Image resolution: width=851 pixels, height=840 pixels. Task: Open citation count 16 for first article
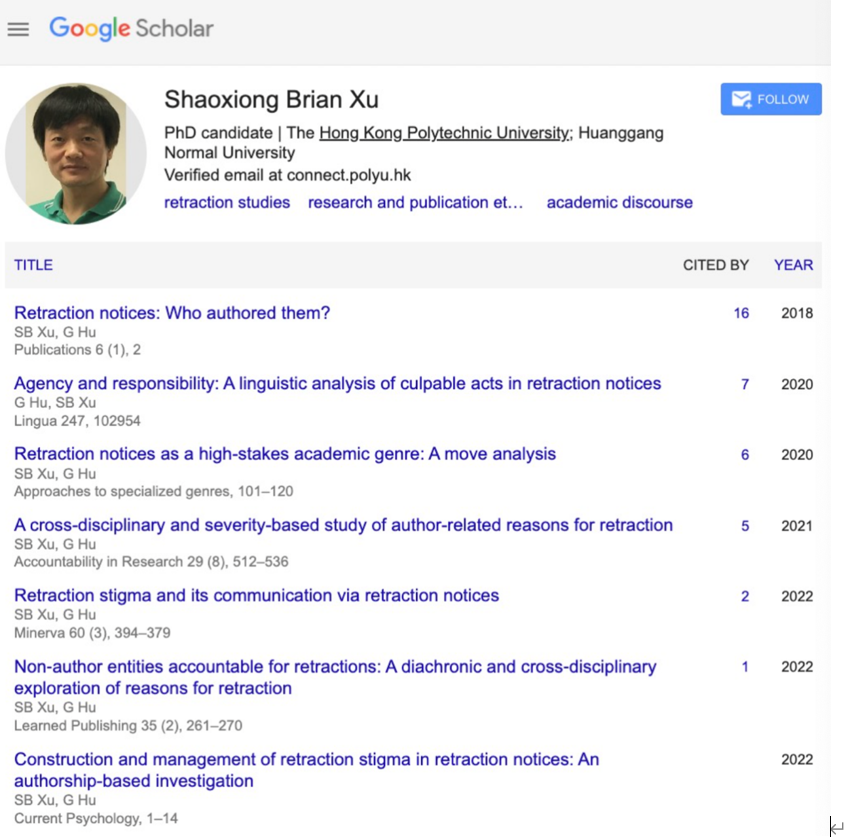tap(741, 313)
